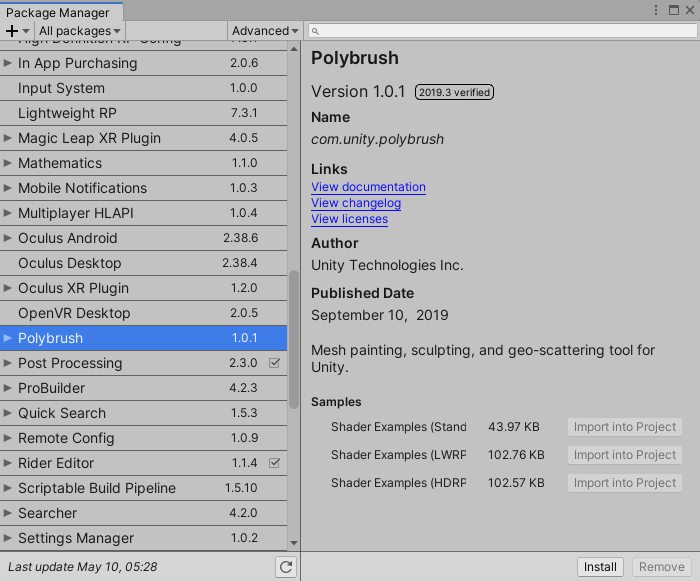
Task: Select the Settings Manager package name
Action: point(76,538)
